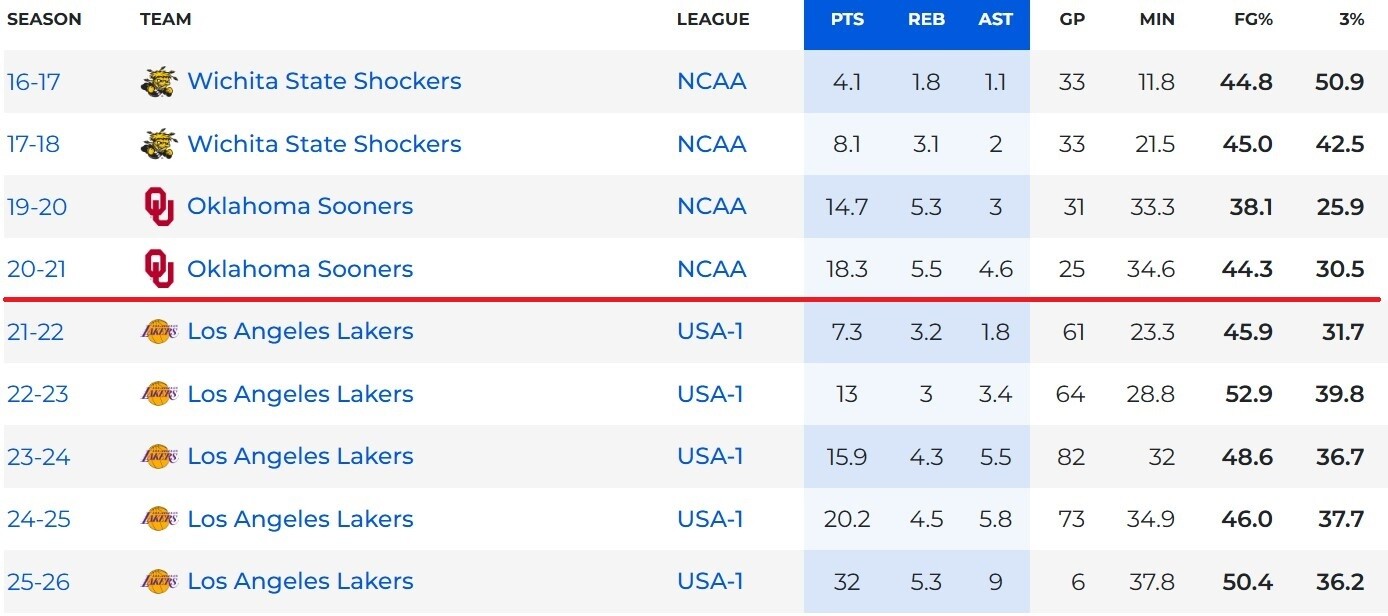The width and height of the screenshot is (1388, 616).
Task: Click the 3% column header
Action: point(1351,19)
